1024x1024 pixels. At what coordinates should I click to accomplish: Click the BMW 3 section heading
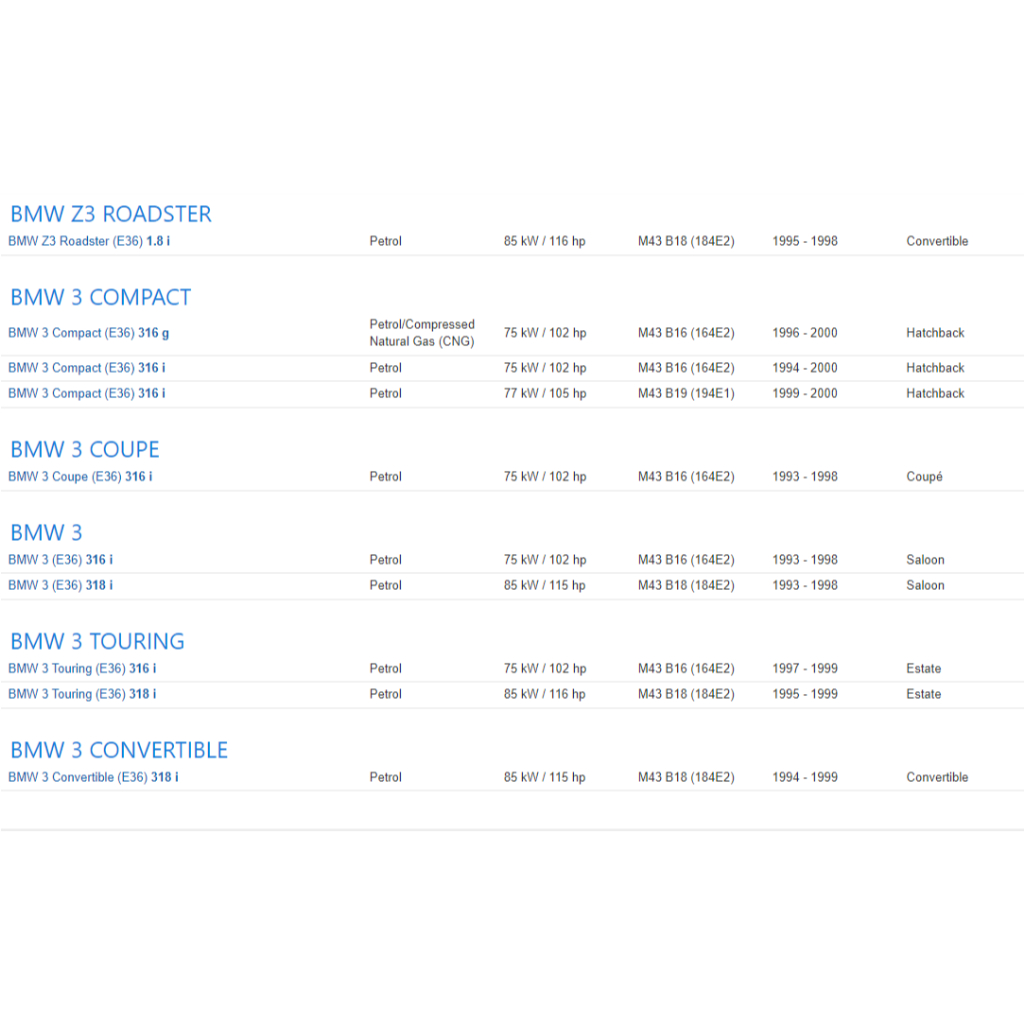click(46, 533)
